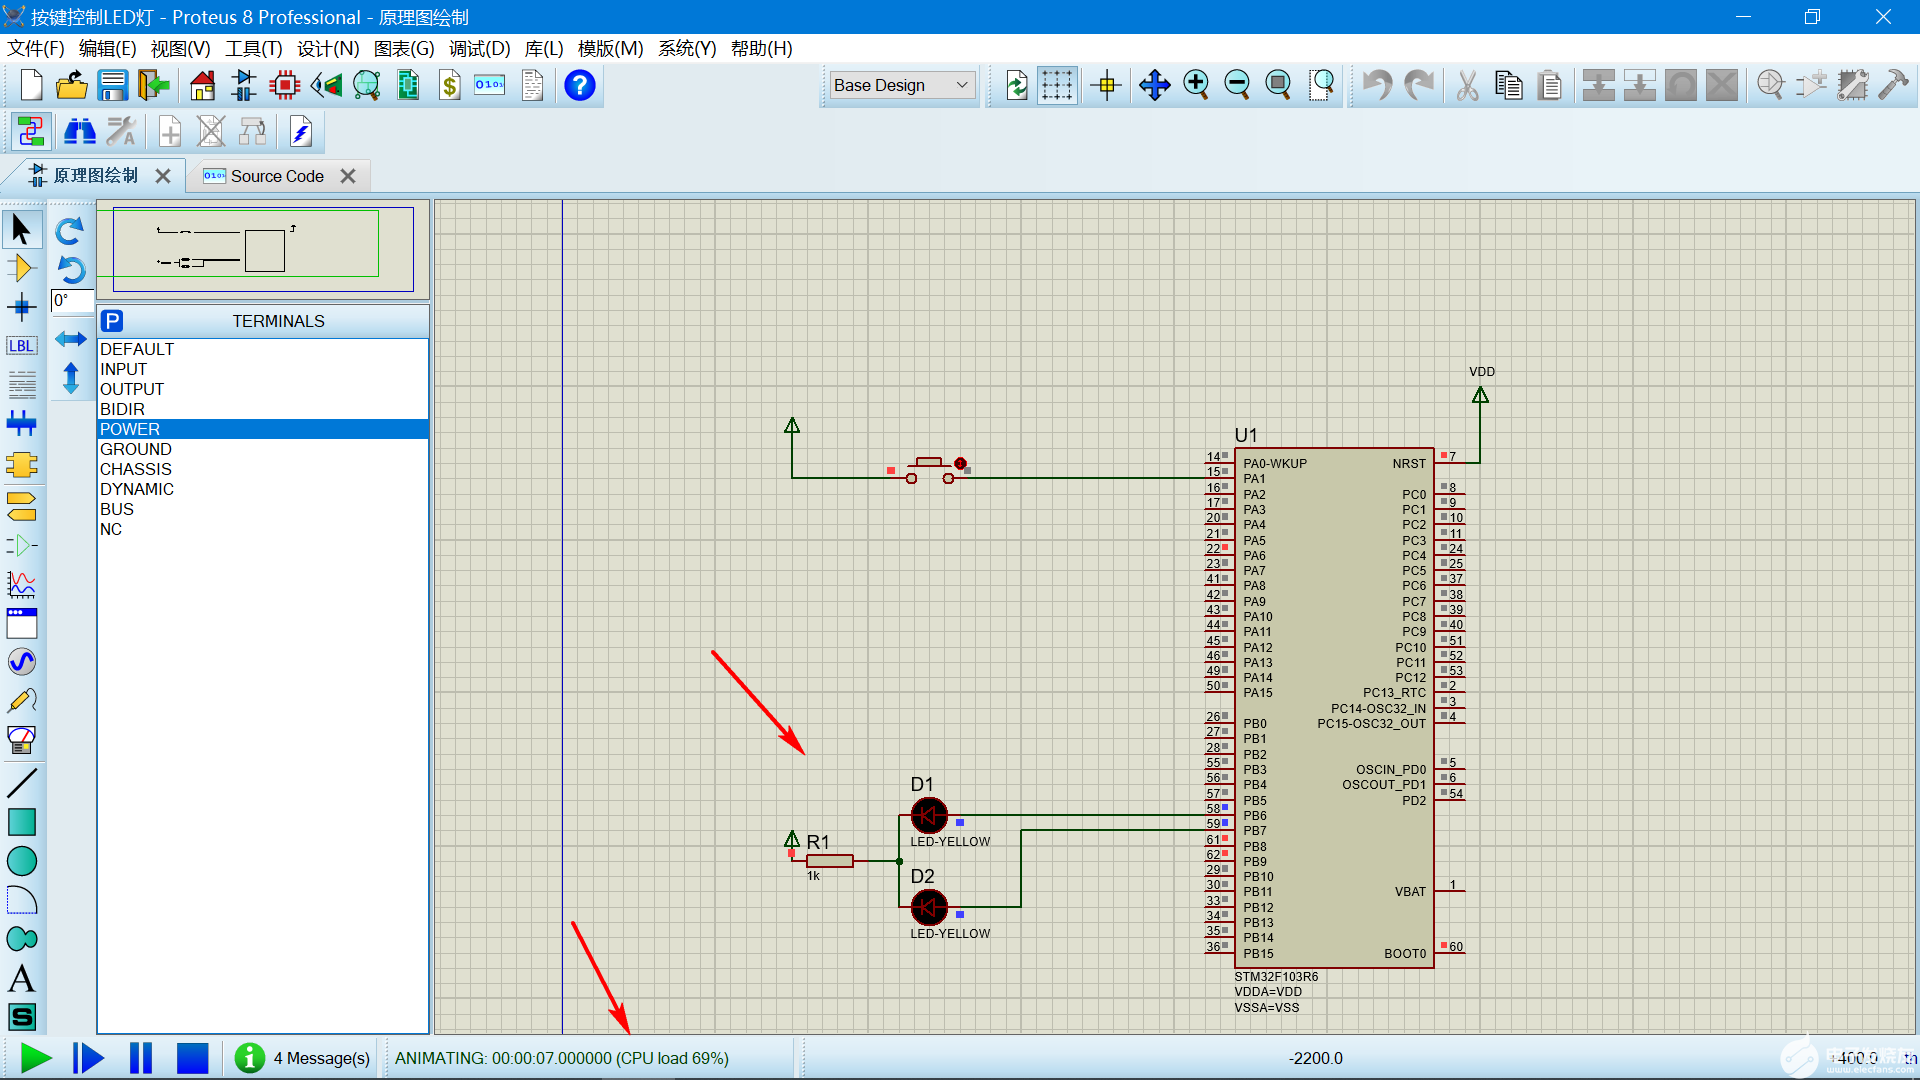Open the 4 Message(s) log

click(x=320, y=1058)
